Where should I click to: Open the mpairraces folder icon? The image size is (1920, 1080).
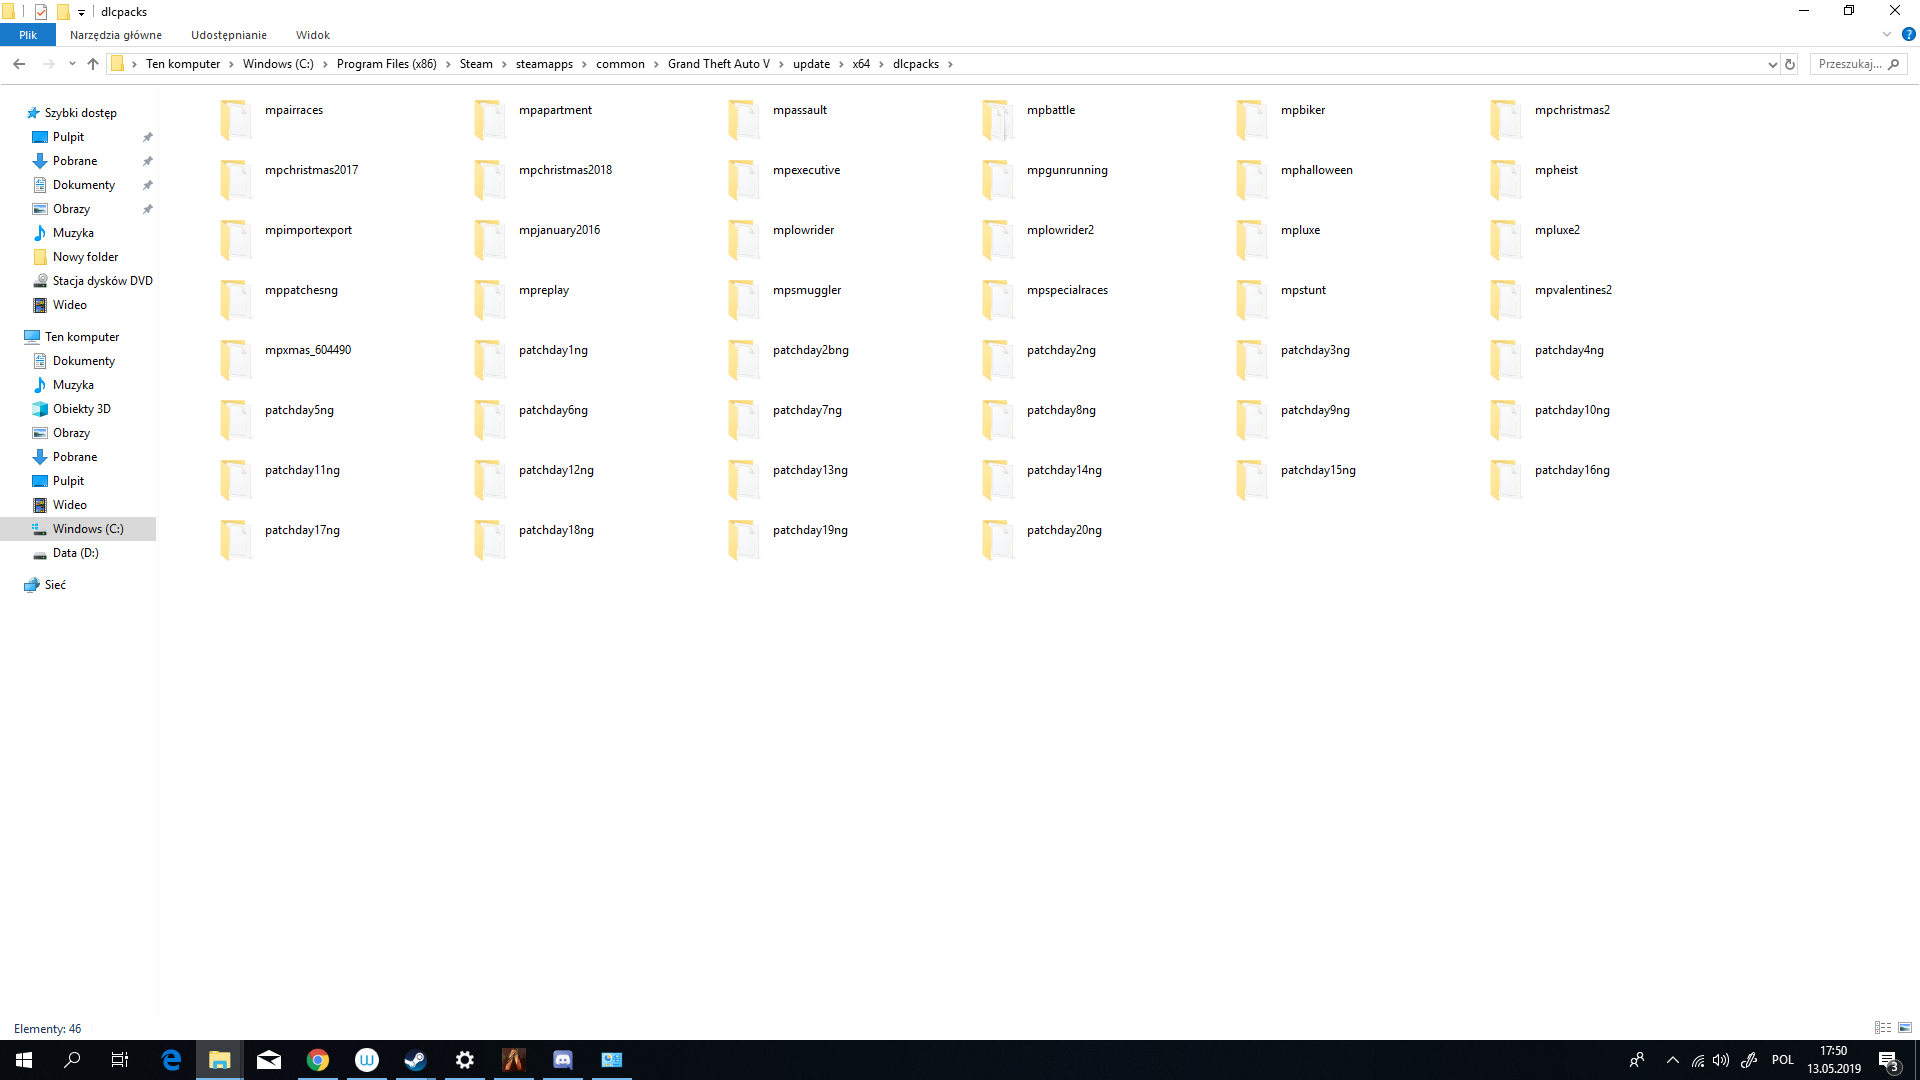(236, 119)
